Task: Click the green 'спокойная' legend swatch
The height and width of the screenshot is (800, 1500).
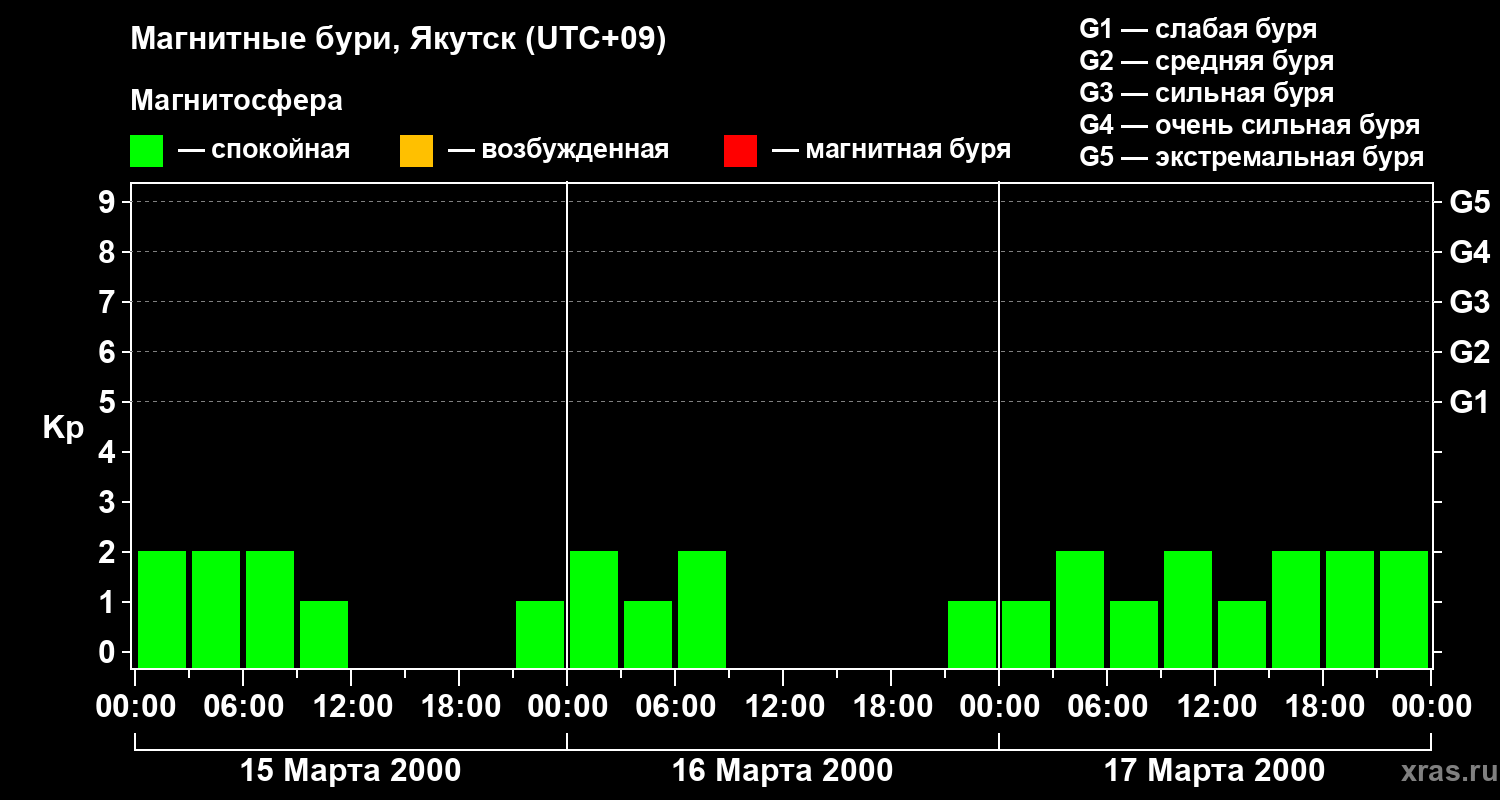Action: tap(146, 151)
